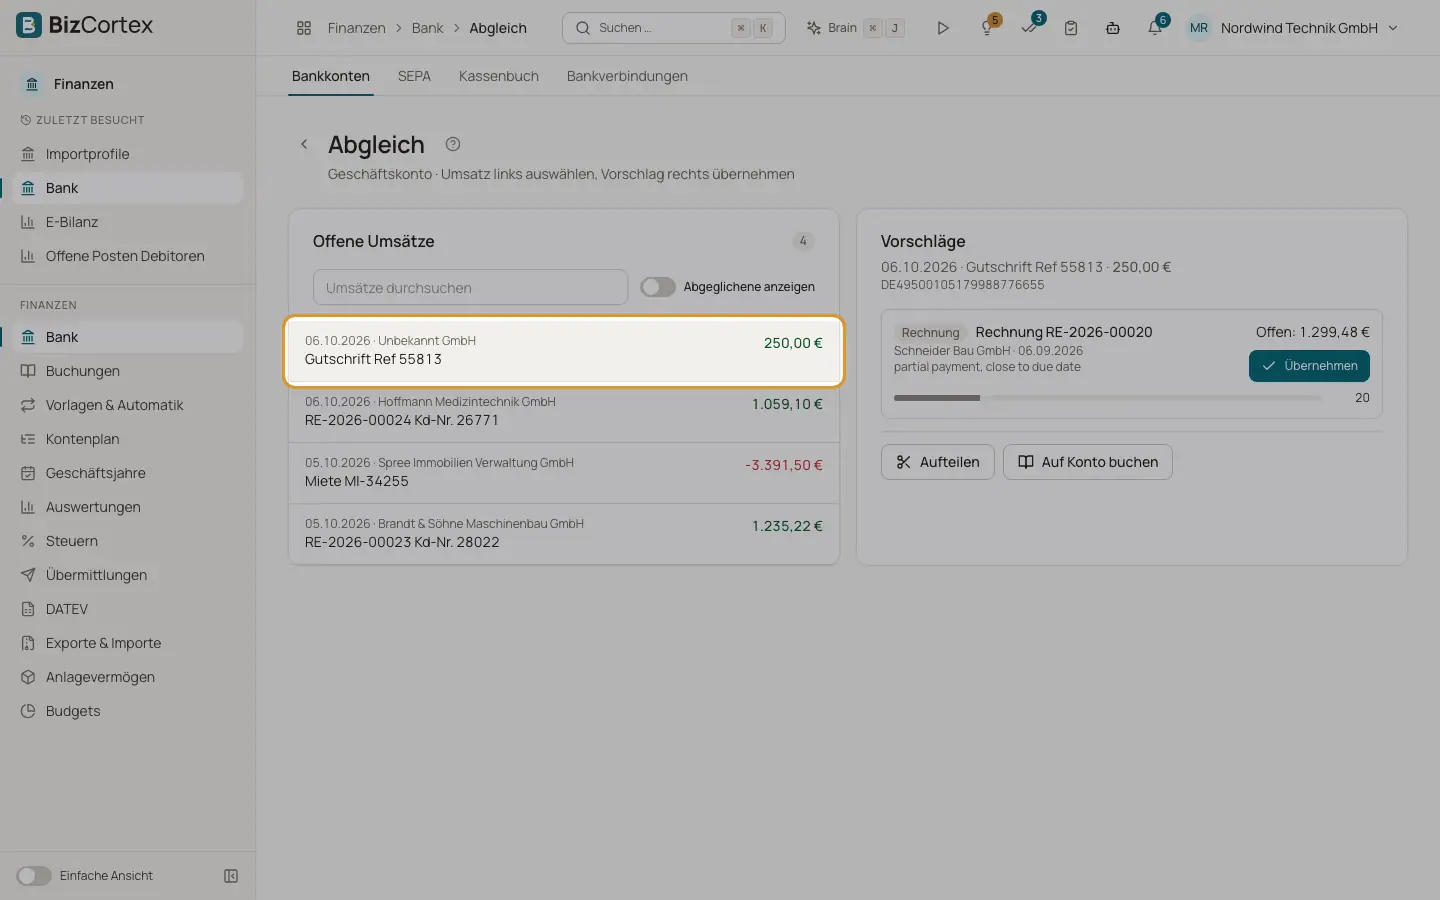Screen dimensions: 1440x900
Task: Toggle Abgeglichene anzeigen switch
Action: pos(658,287)
